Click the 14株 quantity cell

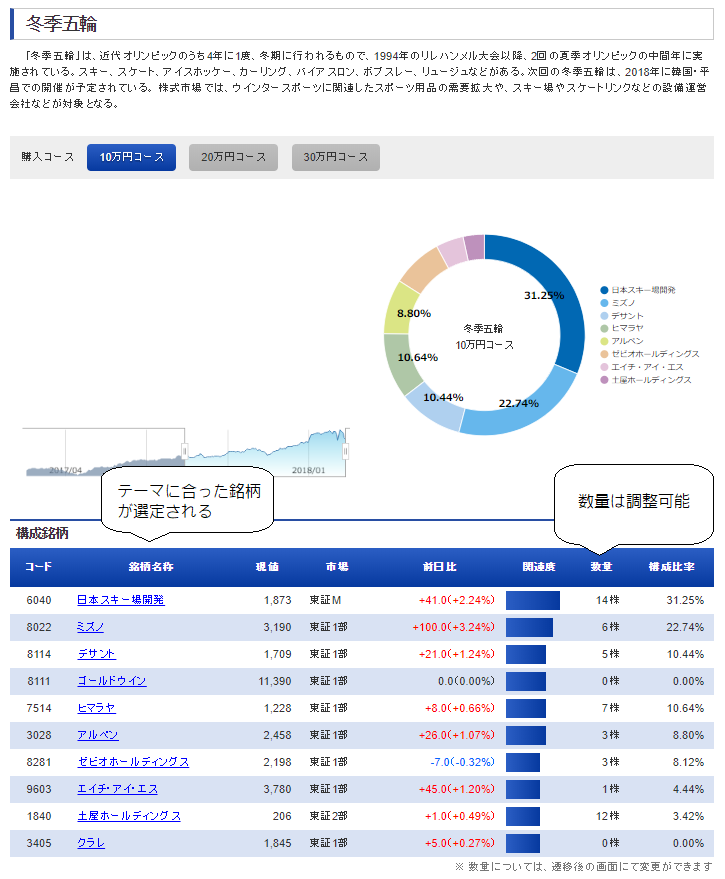pyautogui.click(x=608, y=600)
